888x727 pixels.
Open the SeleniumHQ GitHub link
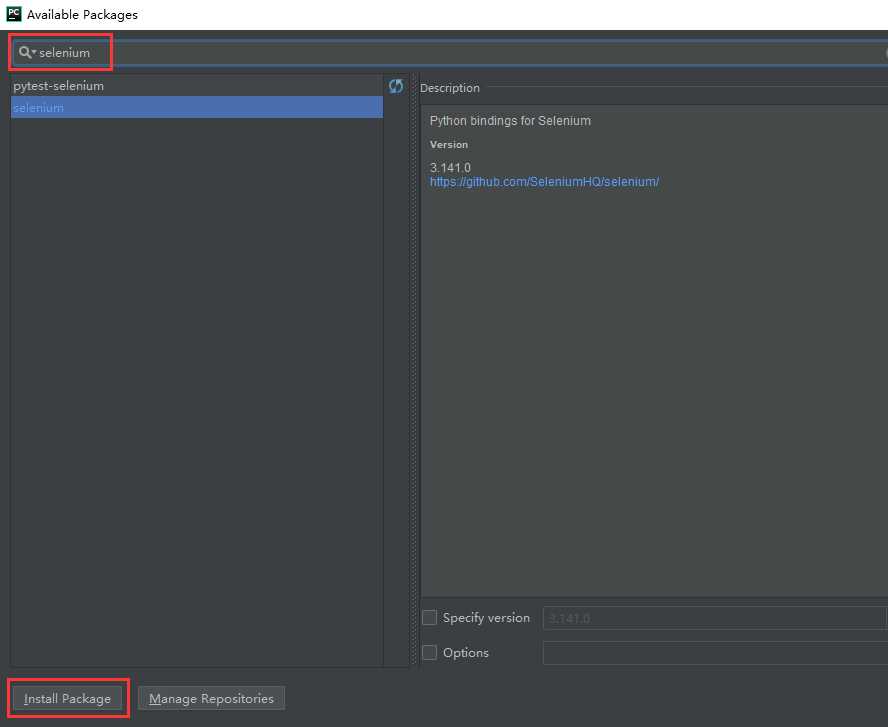[x=544, y=182]
